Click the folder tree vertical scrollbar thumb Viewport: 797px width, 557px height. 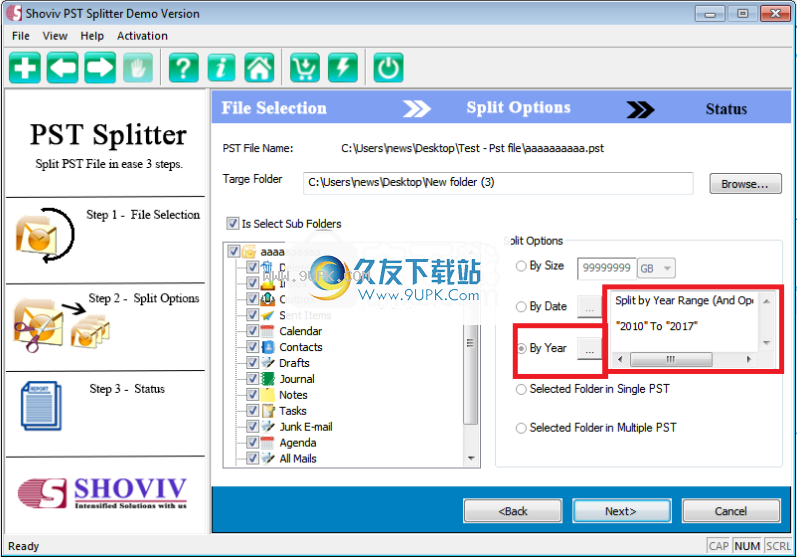[x=471, y=374]
